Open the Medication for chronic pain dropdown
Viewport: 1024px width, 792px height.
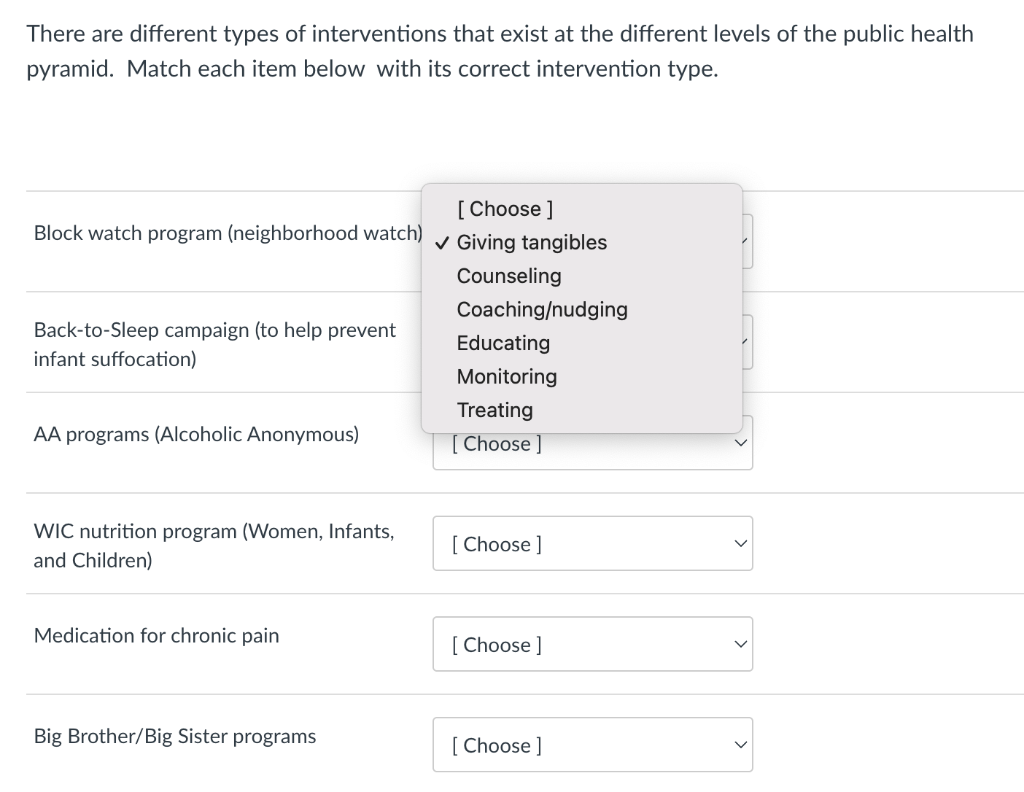point(592,644)
